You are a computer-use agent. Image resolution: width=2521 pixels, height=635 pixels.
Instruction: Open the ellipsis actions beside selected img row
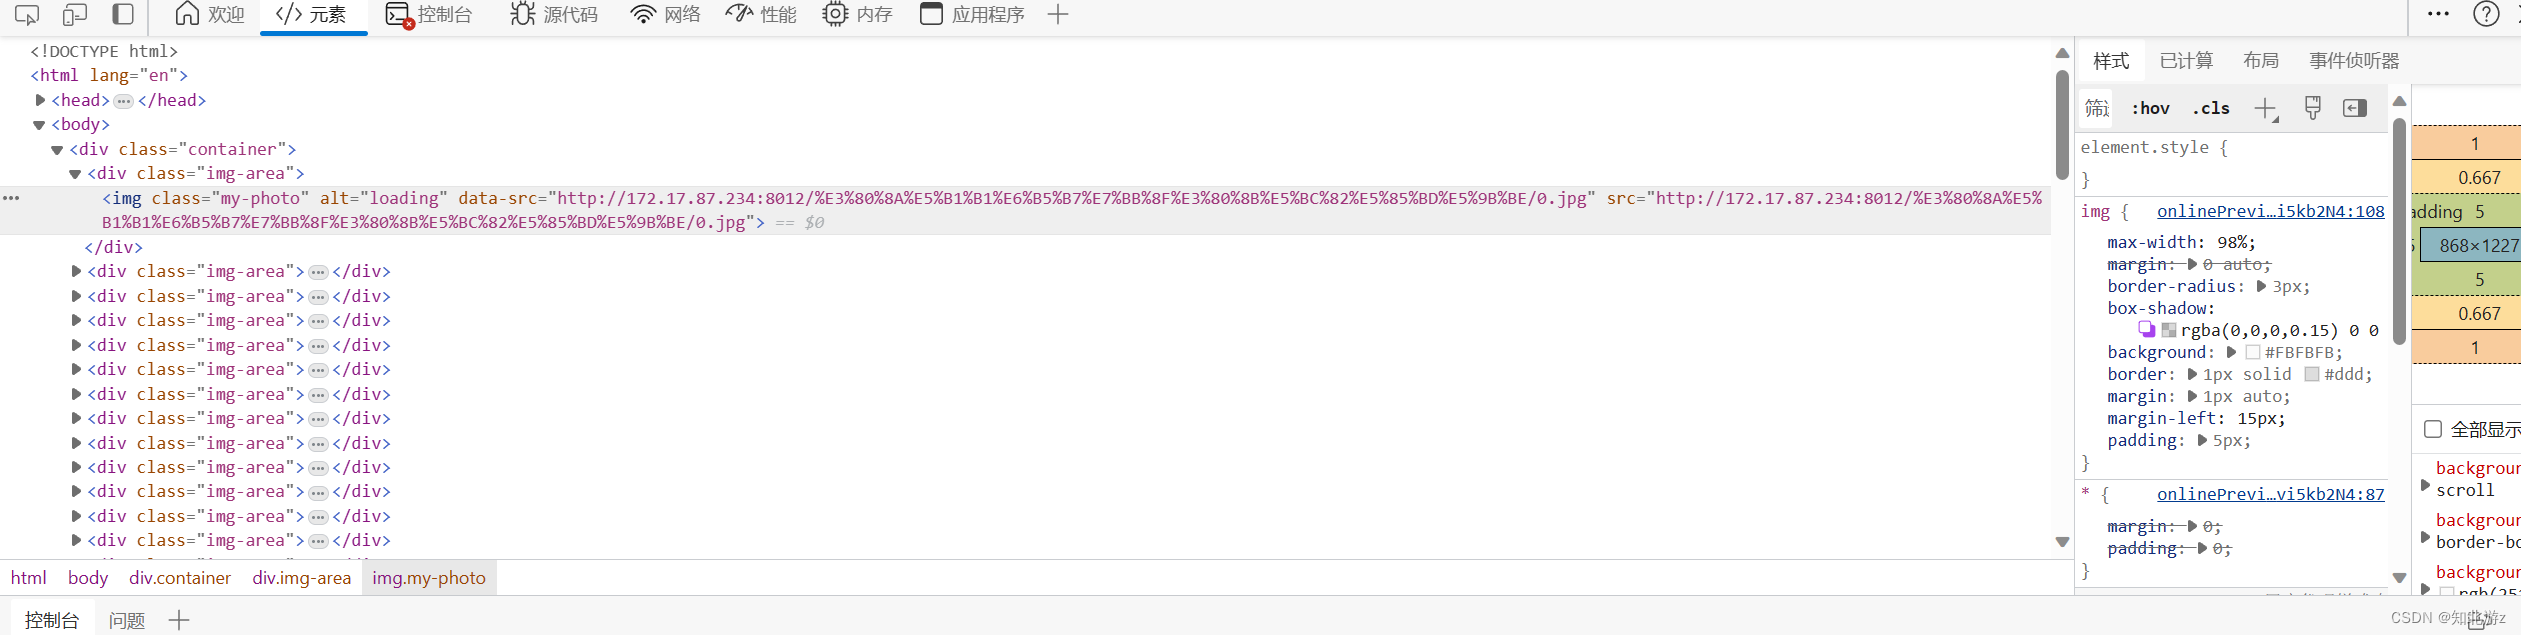[x=11, y=198]
